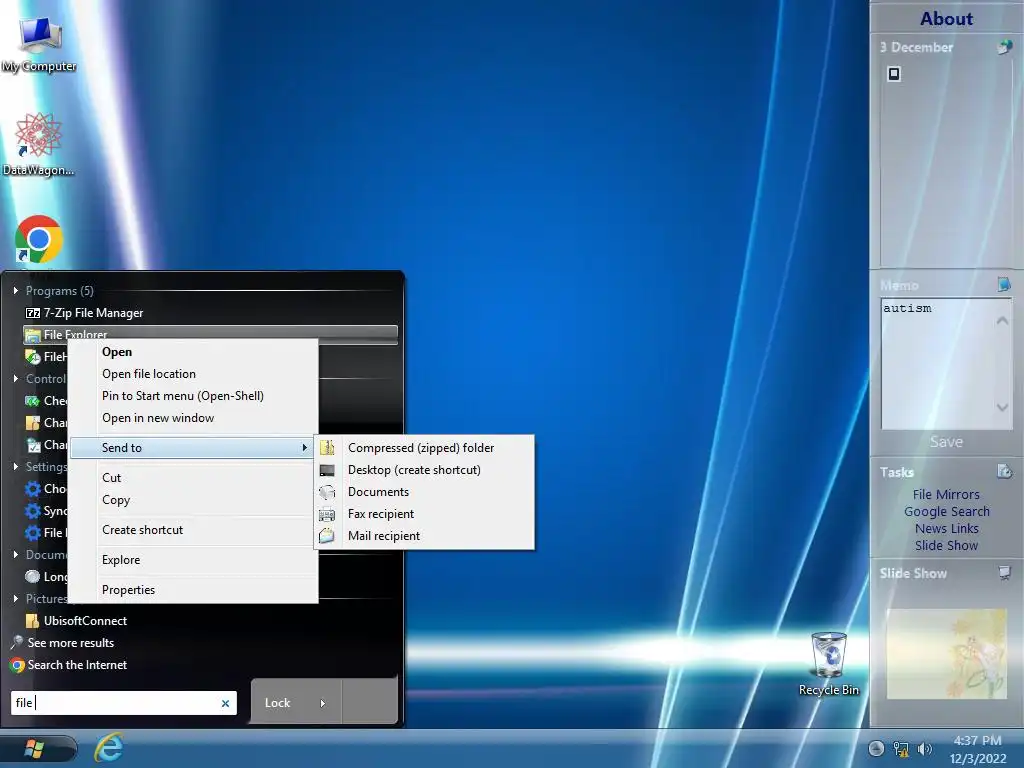The image size is (1024, 768).
Task: Click the Compressed (zipped) folder icon
Action: point(327,447)
